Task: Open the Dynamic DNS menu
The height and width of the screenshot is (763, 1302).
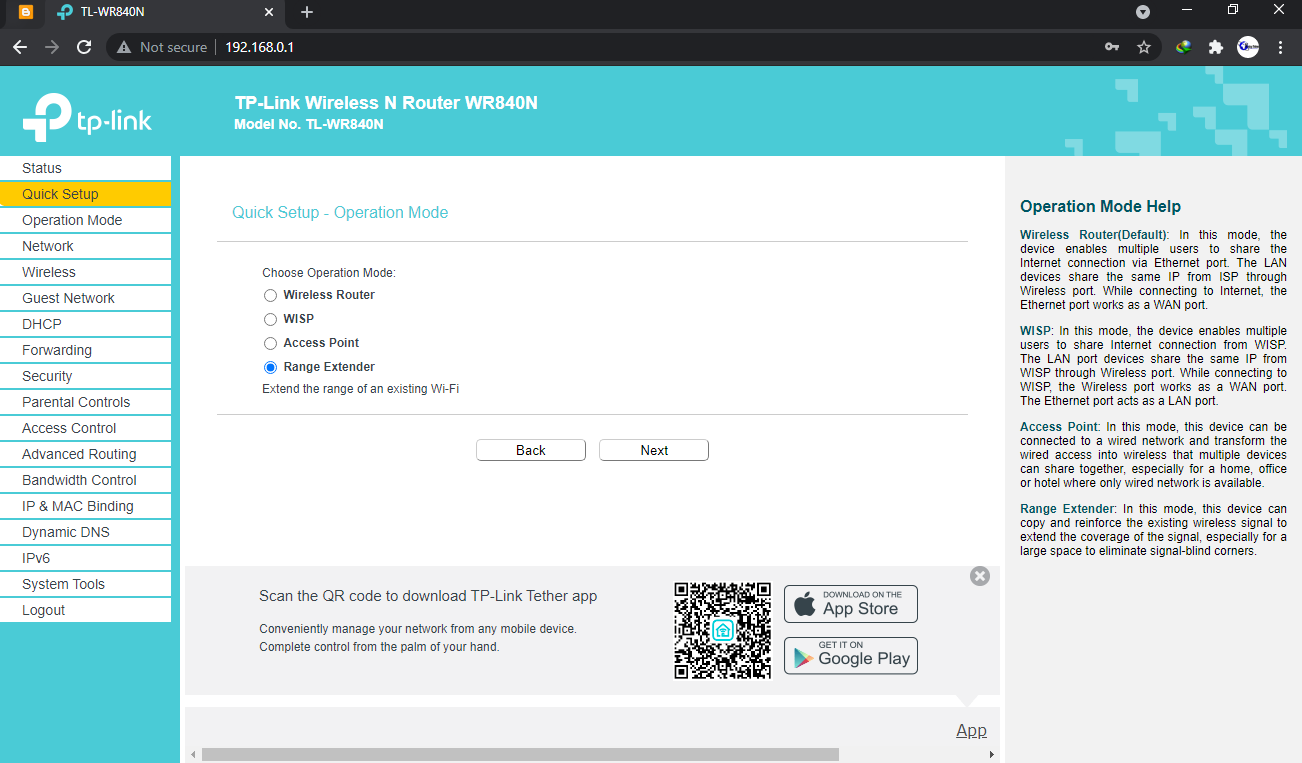Action: (85, 532)
